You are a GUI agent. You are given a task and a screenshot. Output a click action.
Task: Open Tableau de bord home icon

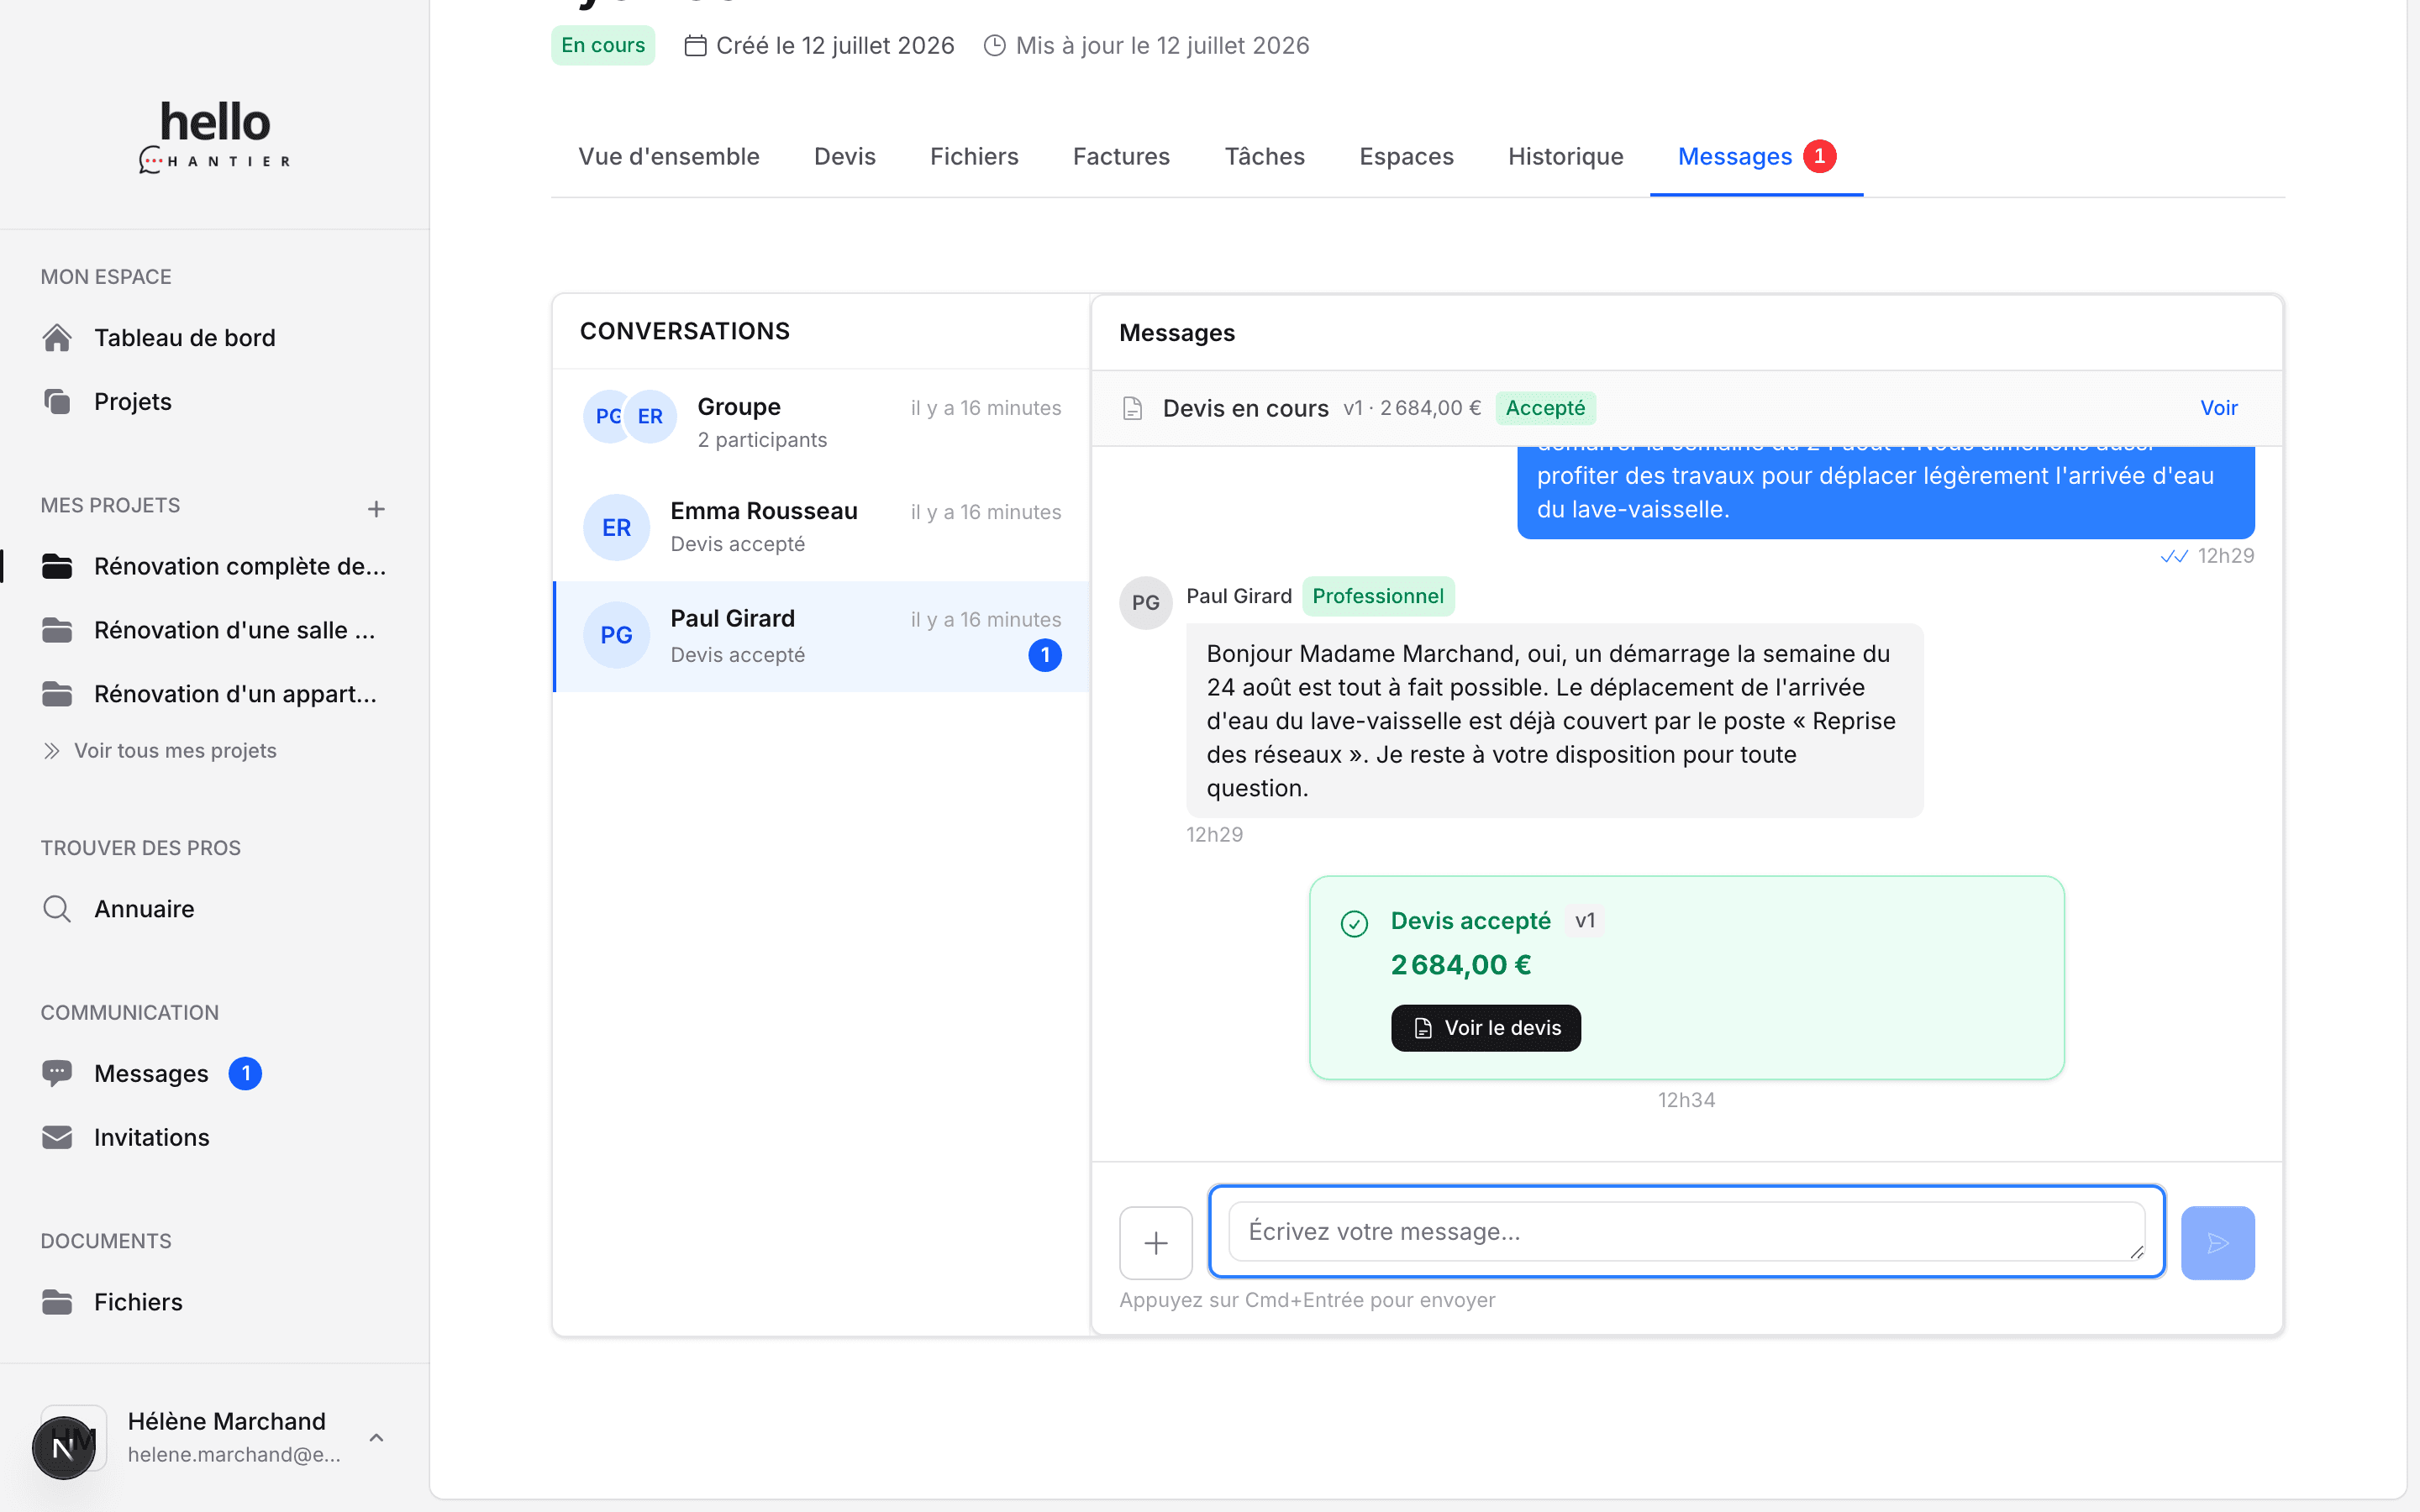click(x=57, y=338)
